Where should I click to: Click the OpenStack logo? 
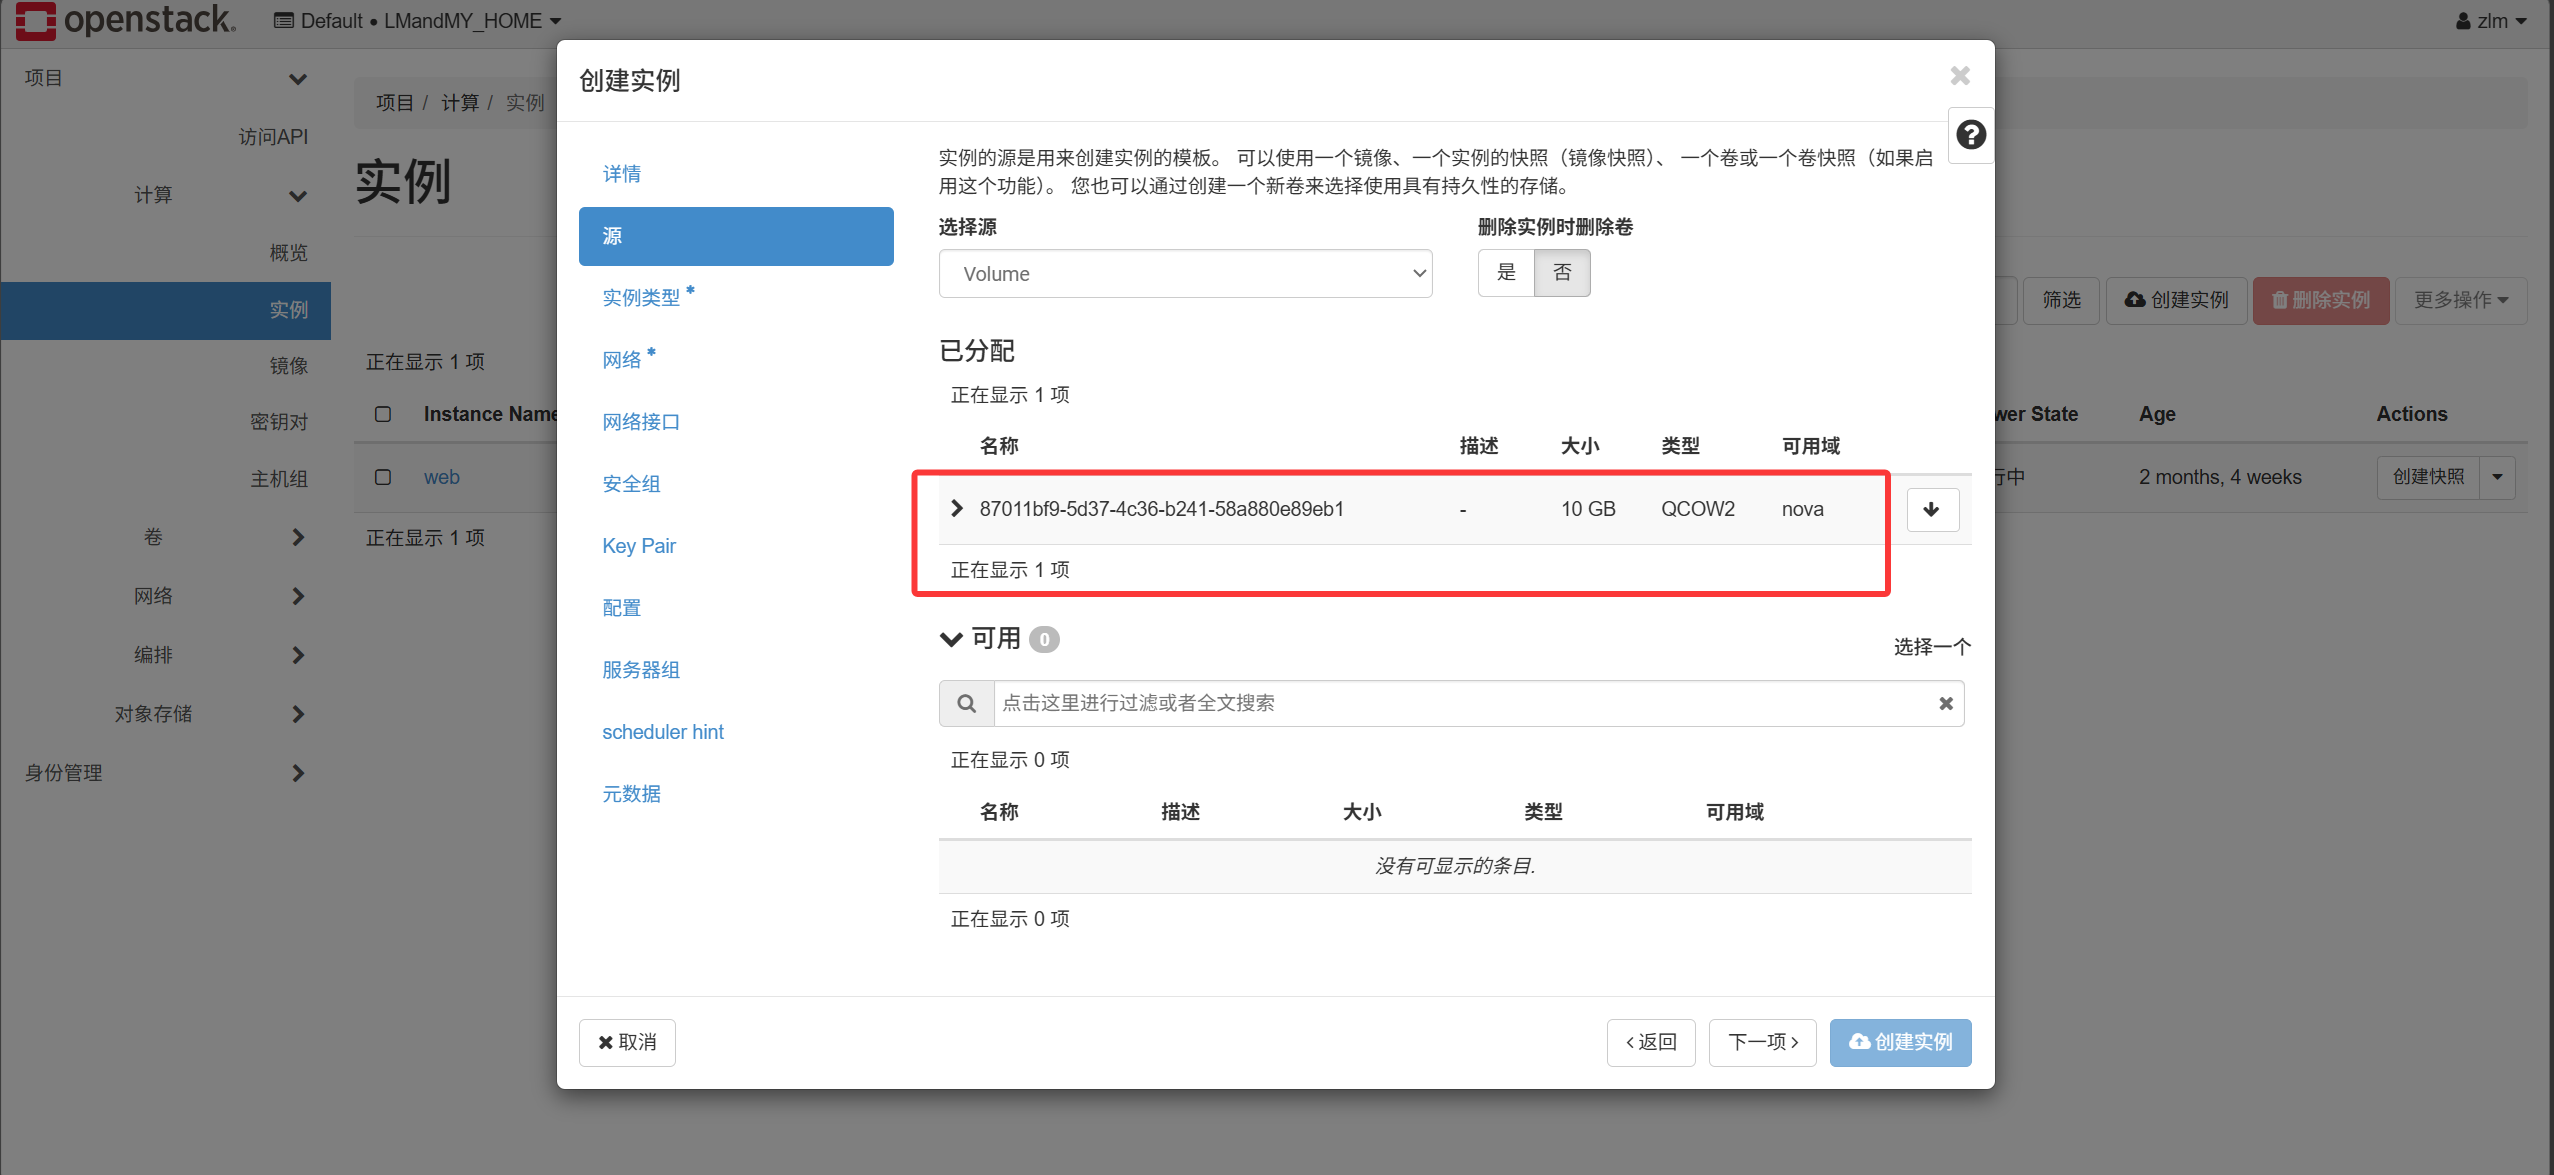pos(126,20)
